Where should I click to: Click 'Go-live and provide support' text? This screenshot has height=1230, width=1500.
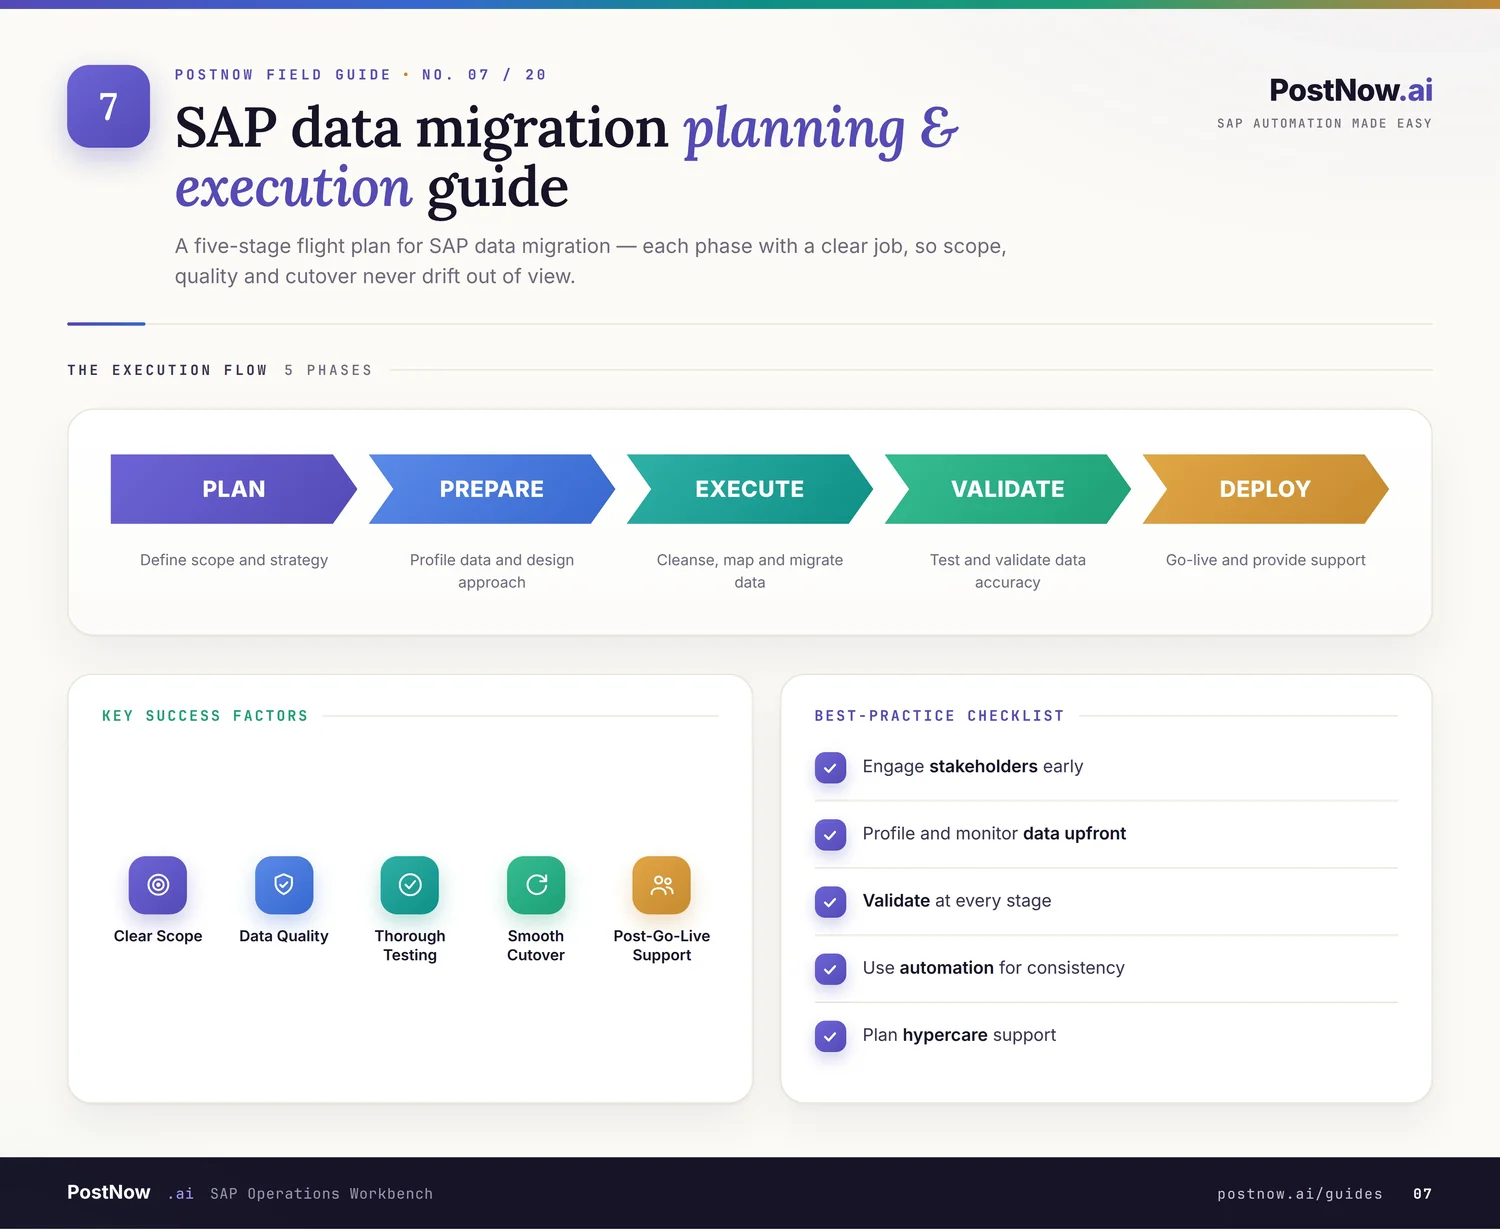click(1266, 560)
